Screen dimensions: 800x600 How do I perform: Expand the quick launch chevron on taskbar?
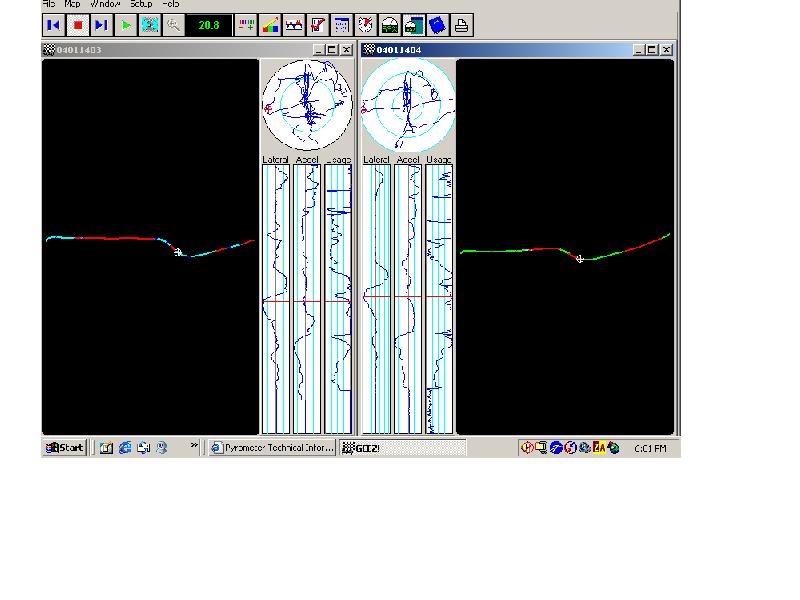tap(194, 447)
